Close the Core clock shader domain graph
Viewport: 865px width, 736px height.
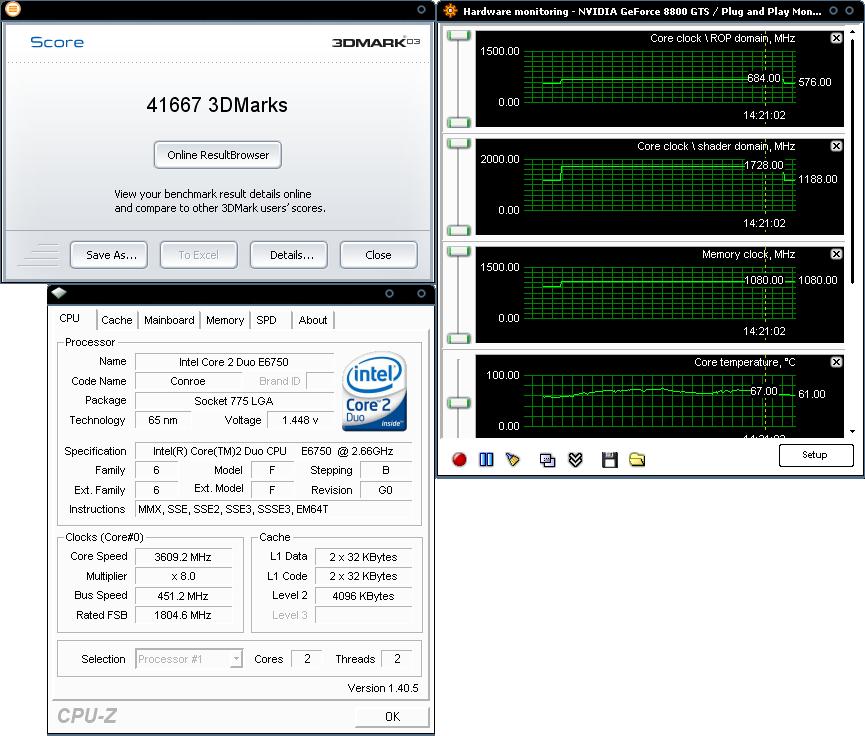click(x=836, y=146)
